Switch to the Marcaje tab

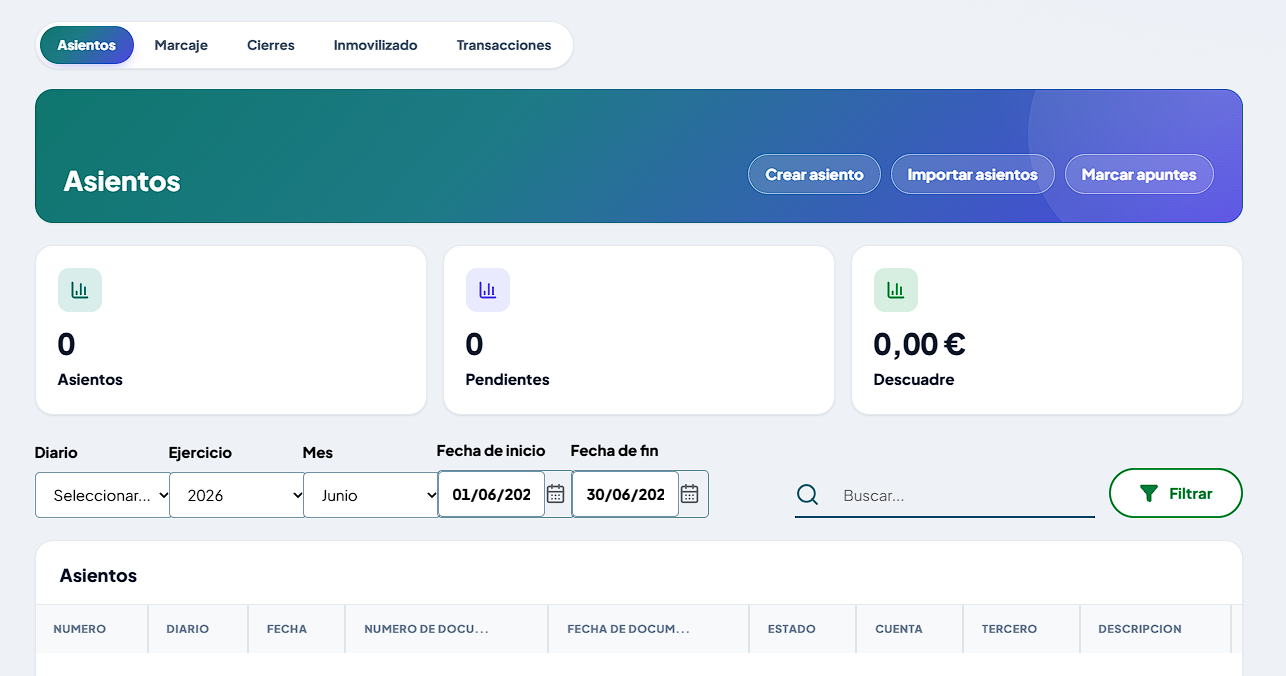point(181,45)
